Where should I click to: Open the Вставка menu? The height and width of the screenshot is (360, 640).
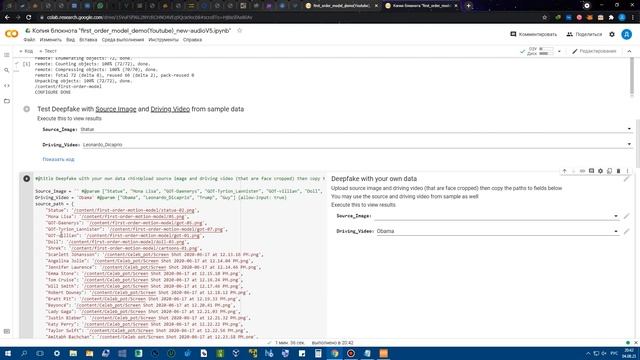(x=88, y=40)
